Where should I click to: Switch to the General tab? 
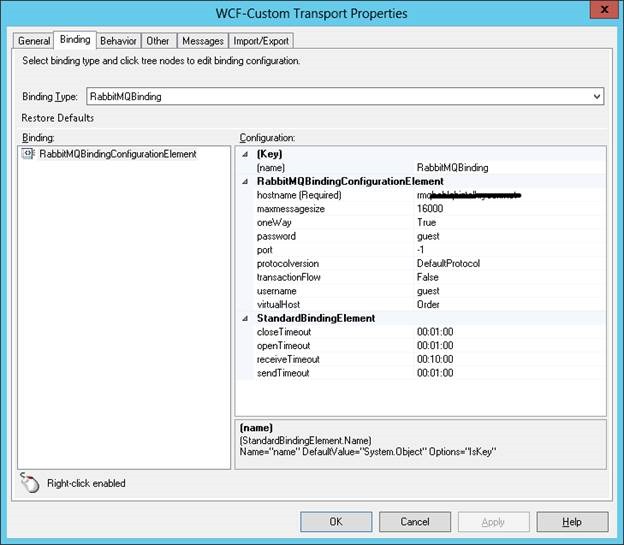[x=34, y=41]
